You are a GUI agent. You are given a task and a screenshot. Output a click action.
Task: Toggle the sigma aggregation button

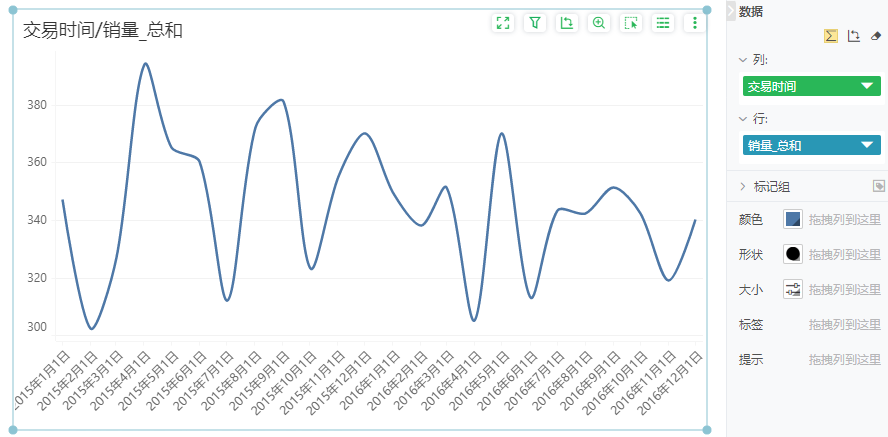[831, 36]
